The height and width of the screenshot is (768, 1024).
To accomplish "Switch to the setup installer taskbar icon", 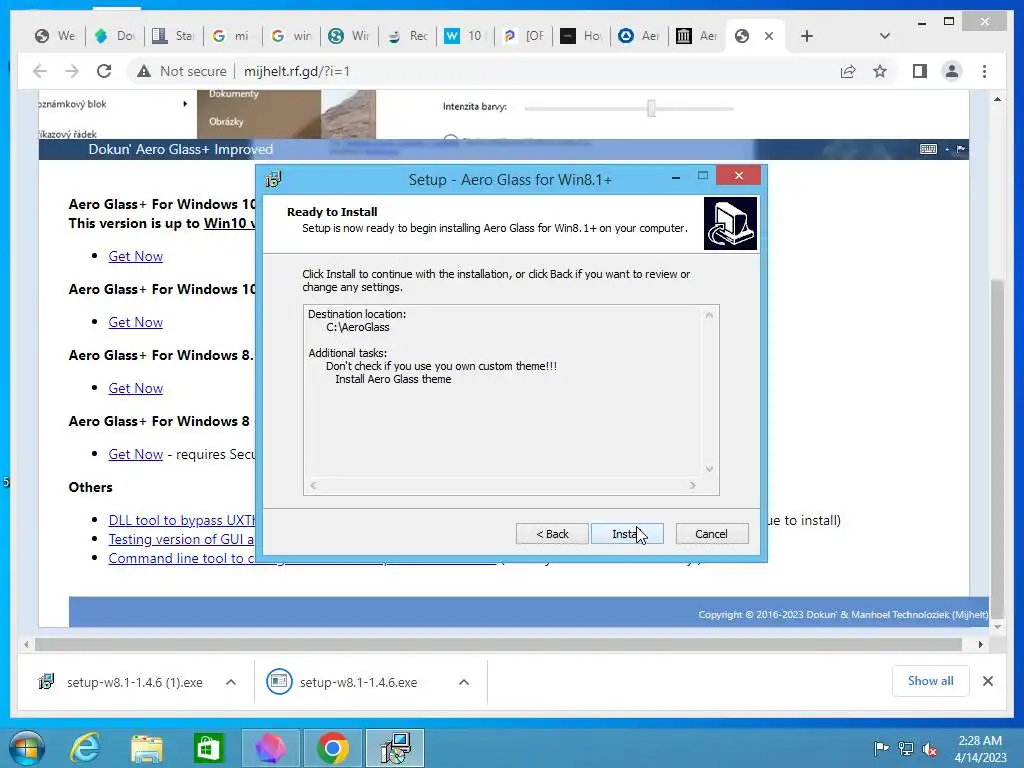I will click(395, 748).
